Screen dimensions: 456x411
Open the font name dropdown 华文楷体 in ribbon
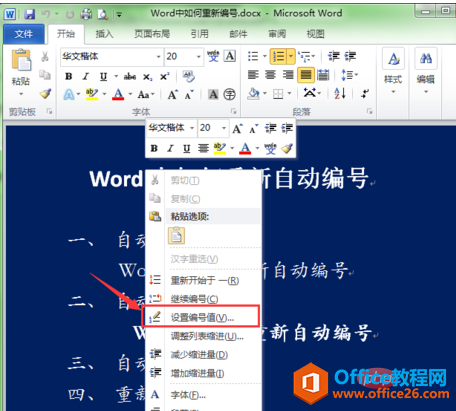pyautogui.click(x=111, y=56)
